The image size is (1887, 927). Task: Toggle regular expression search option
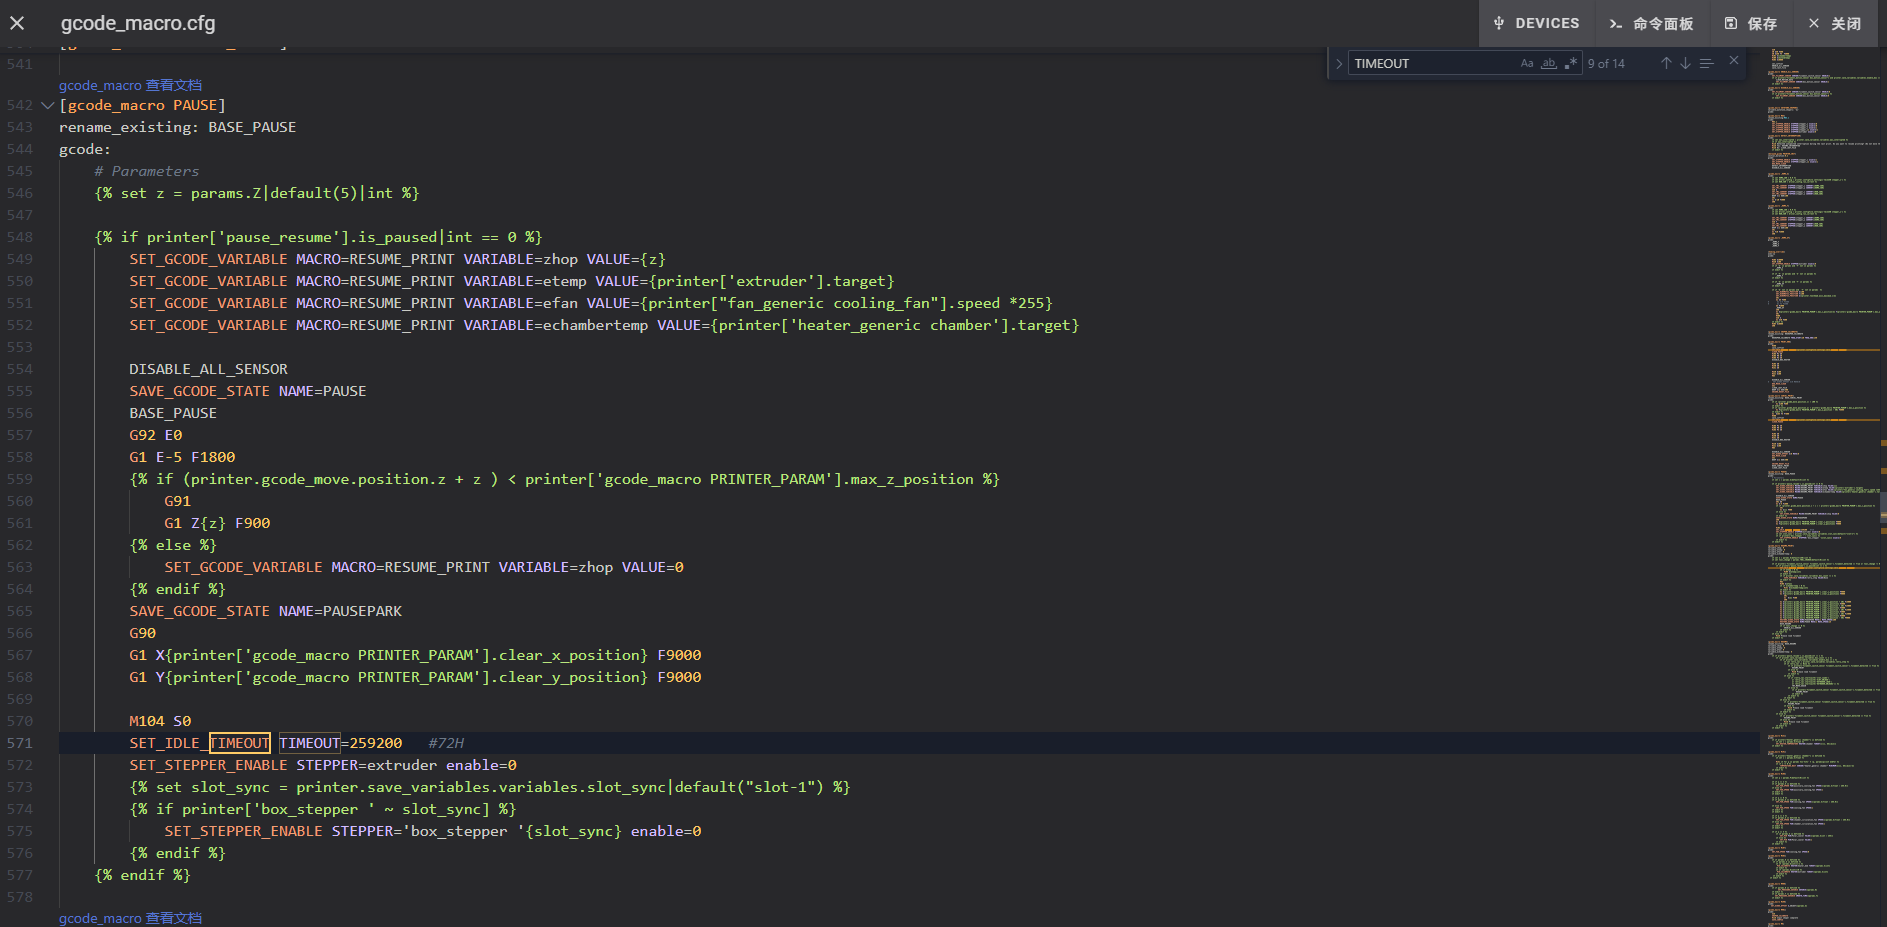(x=1571, y=63)
